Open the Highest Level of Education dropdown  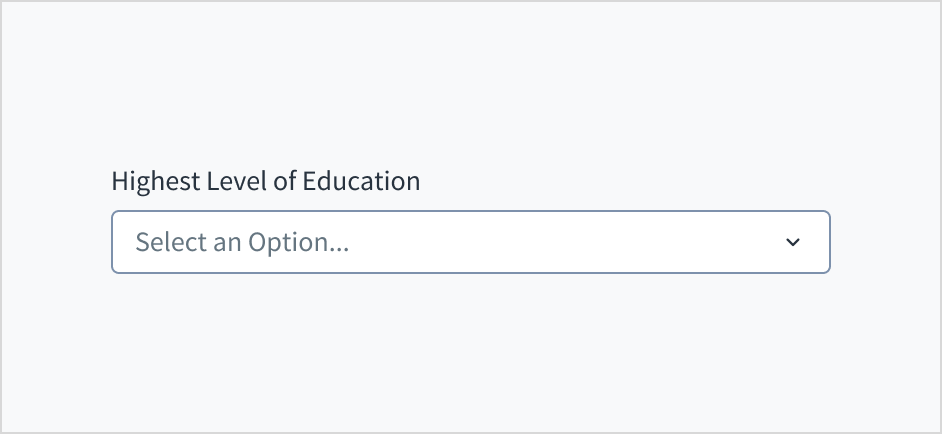click(470, 242)
